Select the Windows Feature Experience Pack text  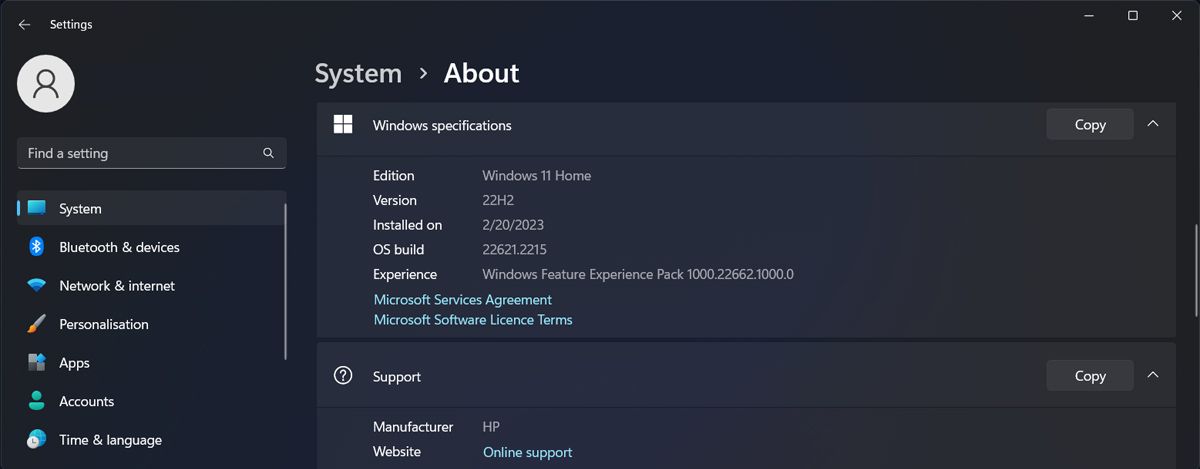[638, 274]
